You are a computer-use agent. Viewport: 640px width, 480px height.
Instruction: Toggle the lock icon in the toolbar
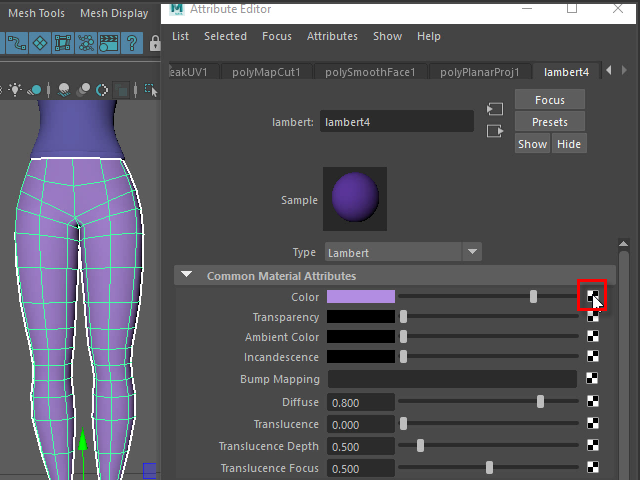tap(155, 44)
